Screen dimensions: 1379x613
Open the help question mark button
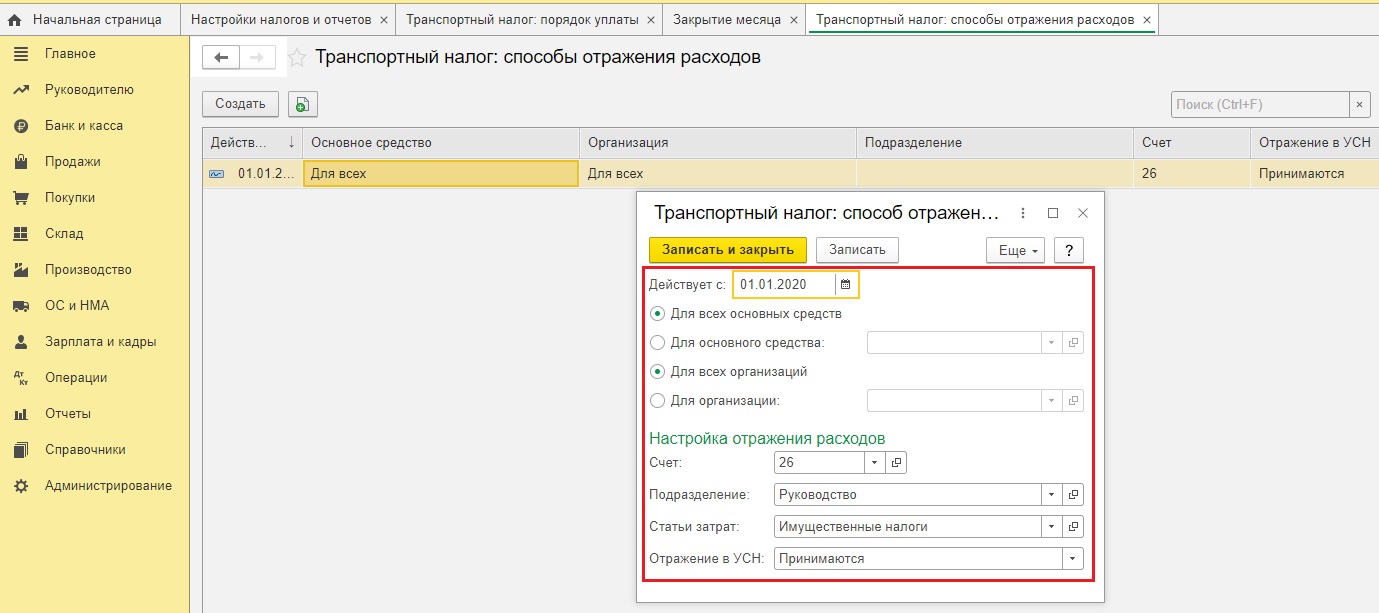1069,251
